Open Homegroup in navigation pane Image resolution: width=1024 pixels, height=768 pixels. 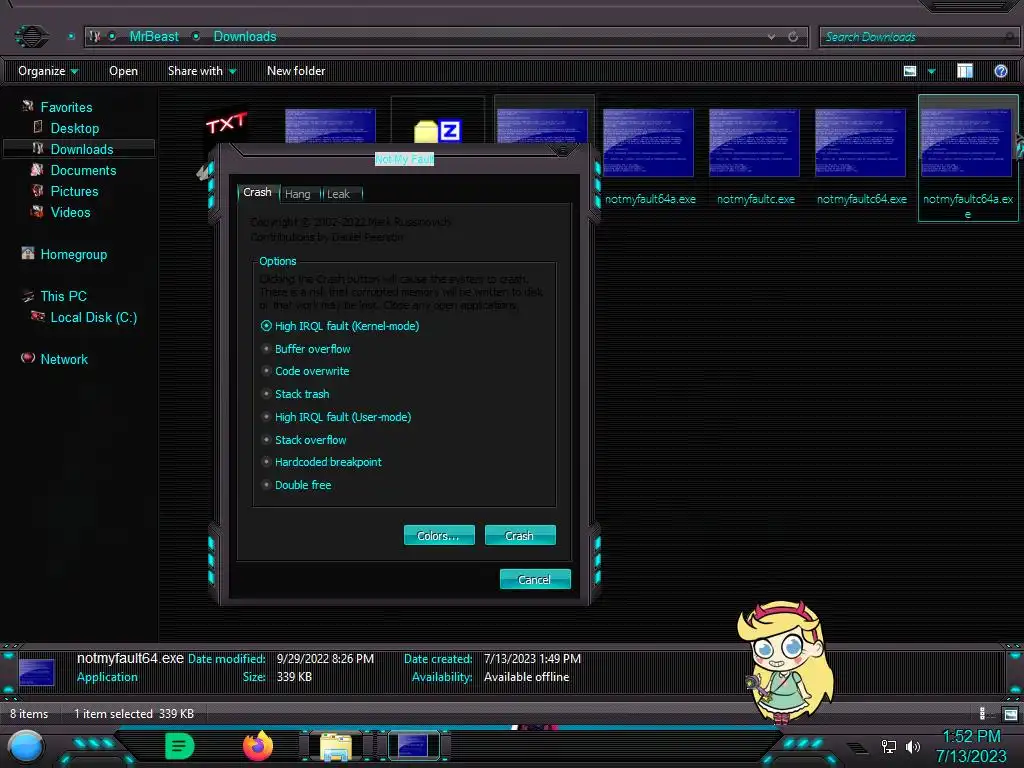pos(73,254)
